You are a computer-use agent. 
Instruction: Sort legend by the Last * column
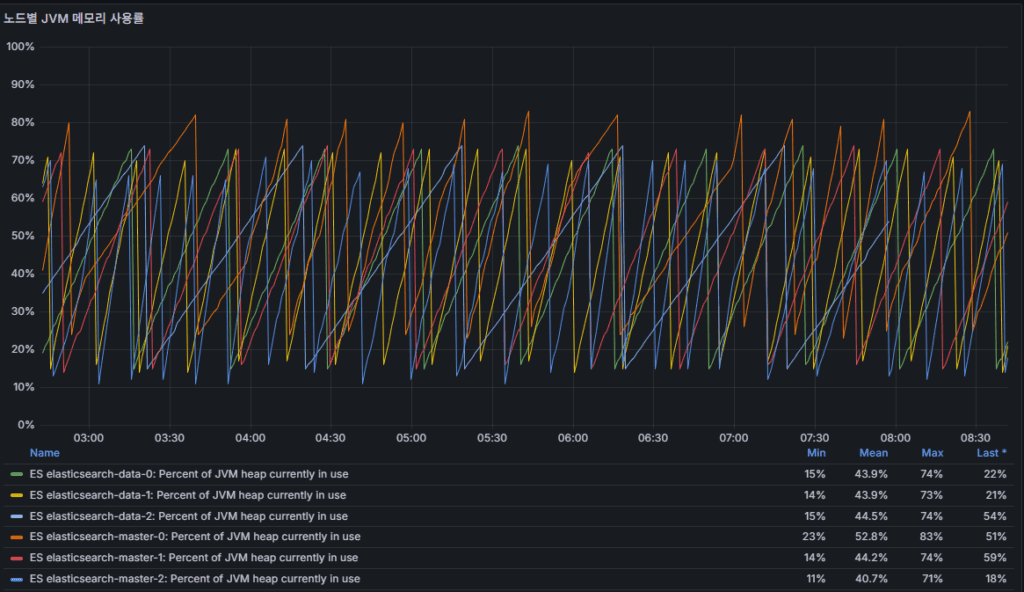click(991, 453)
